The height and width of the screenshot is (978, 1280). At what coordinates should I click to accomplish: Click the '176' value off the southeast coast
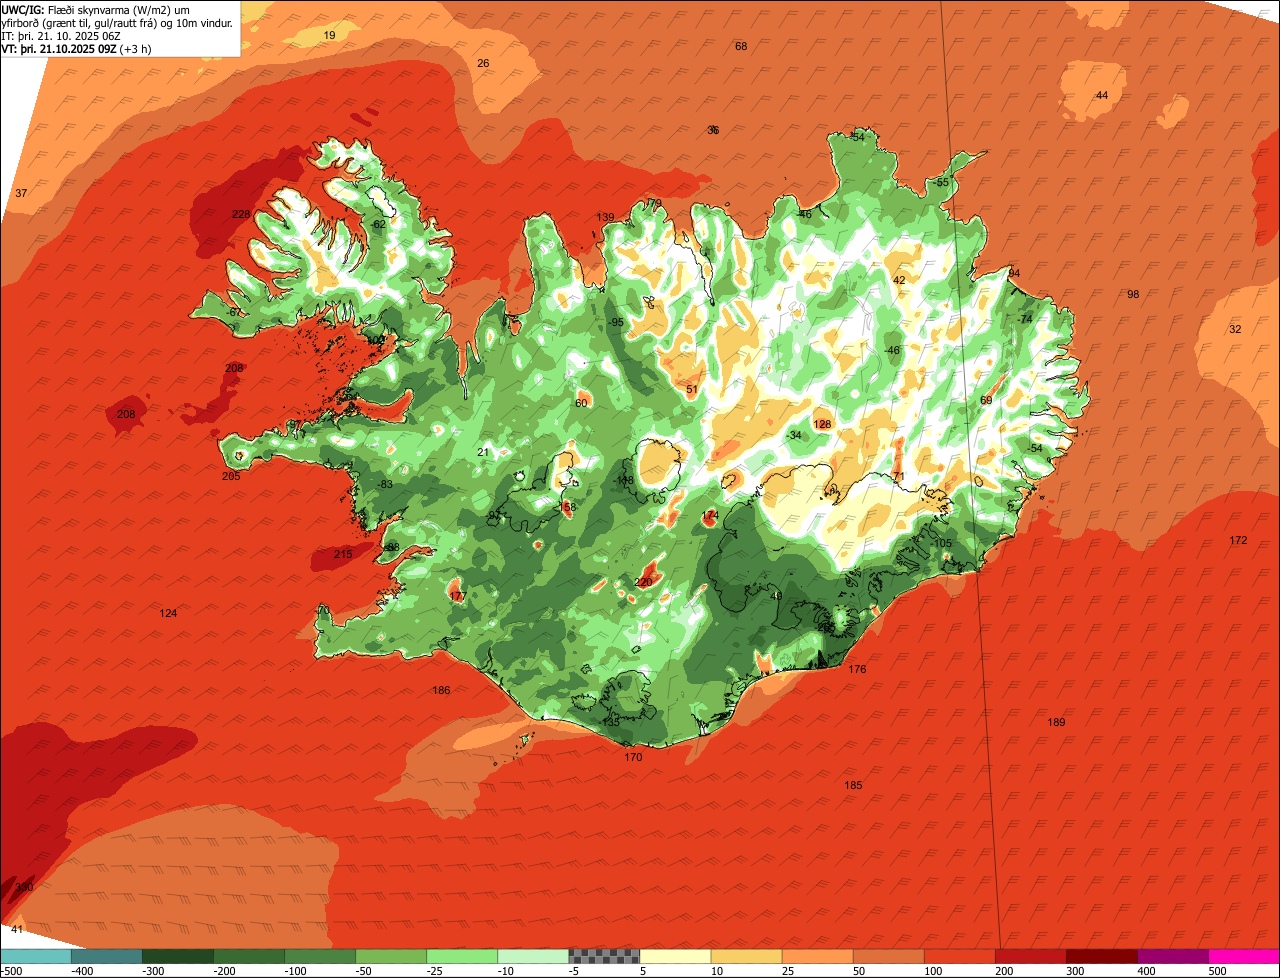click(857, 670)
